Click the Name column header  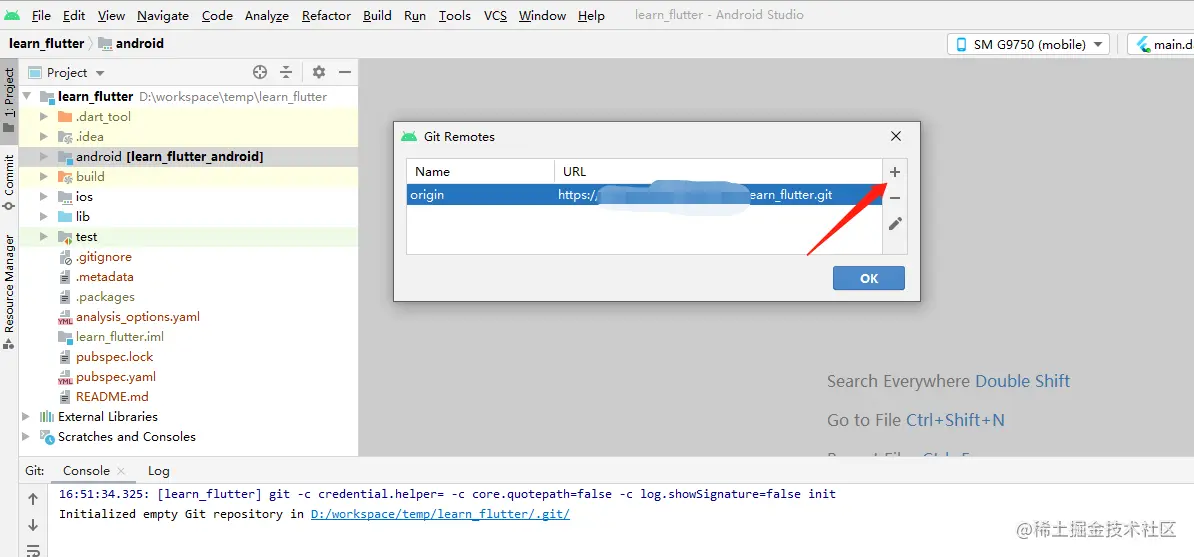coord(480,171)
